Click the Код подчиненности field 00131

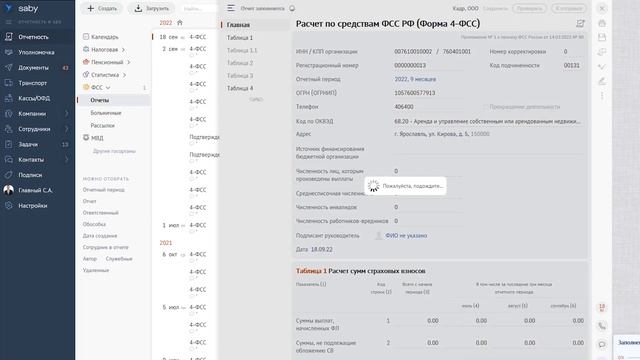coord(571,65)
